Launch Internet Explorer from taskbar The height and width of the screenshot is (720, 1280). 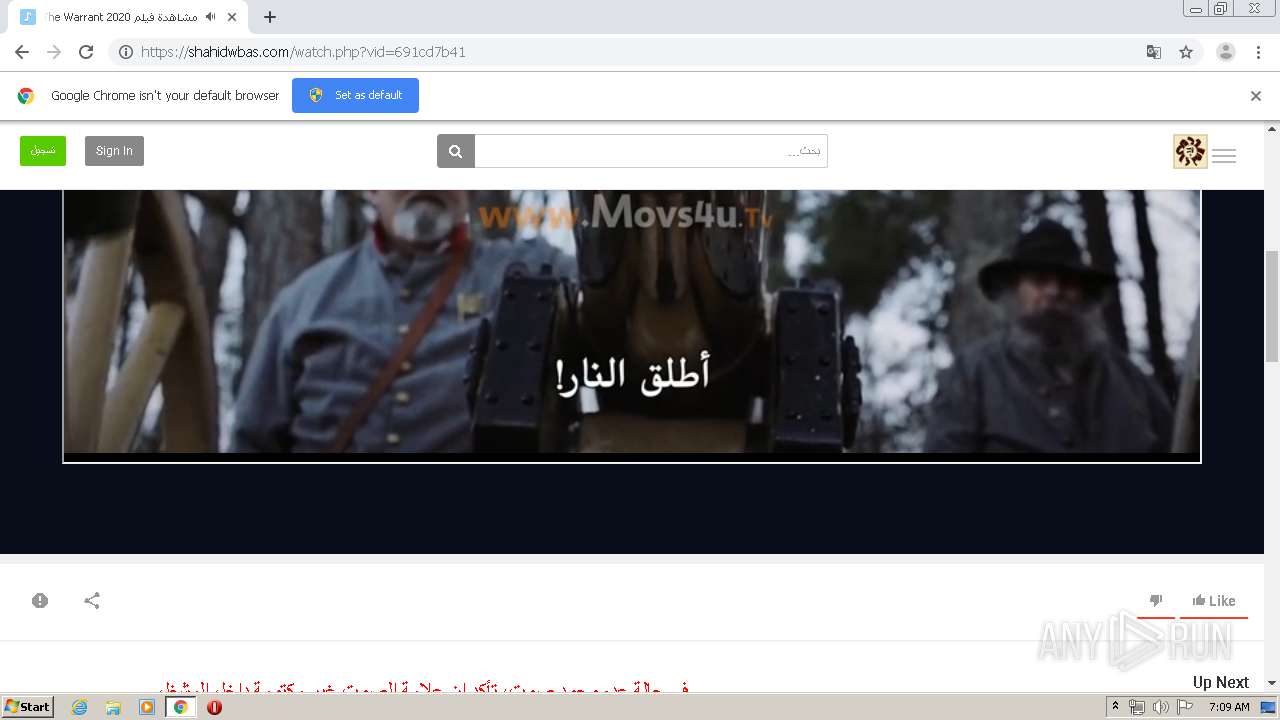click(x=79, y=707)
